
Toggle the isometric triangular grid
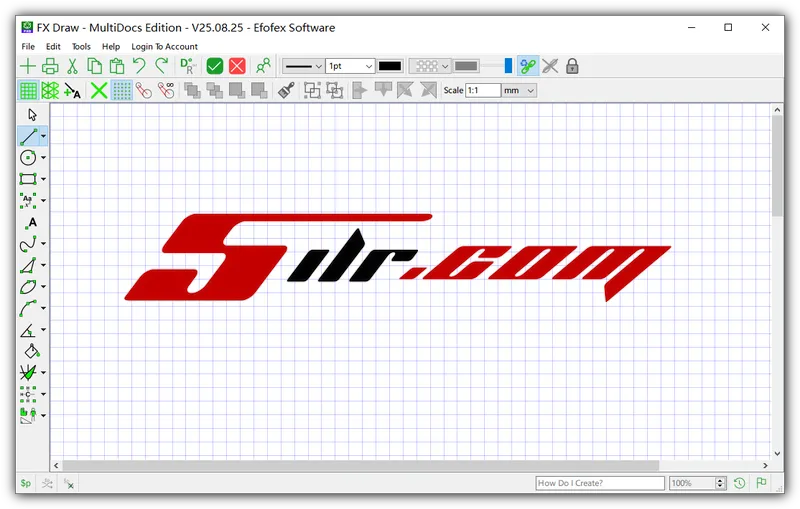coord(50,90)
